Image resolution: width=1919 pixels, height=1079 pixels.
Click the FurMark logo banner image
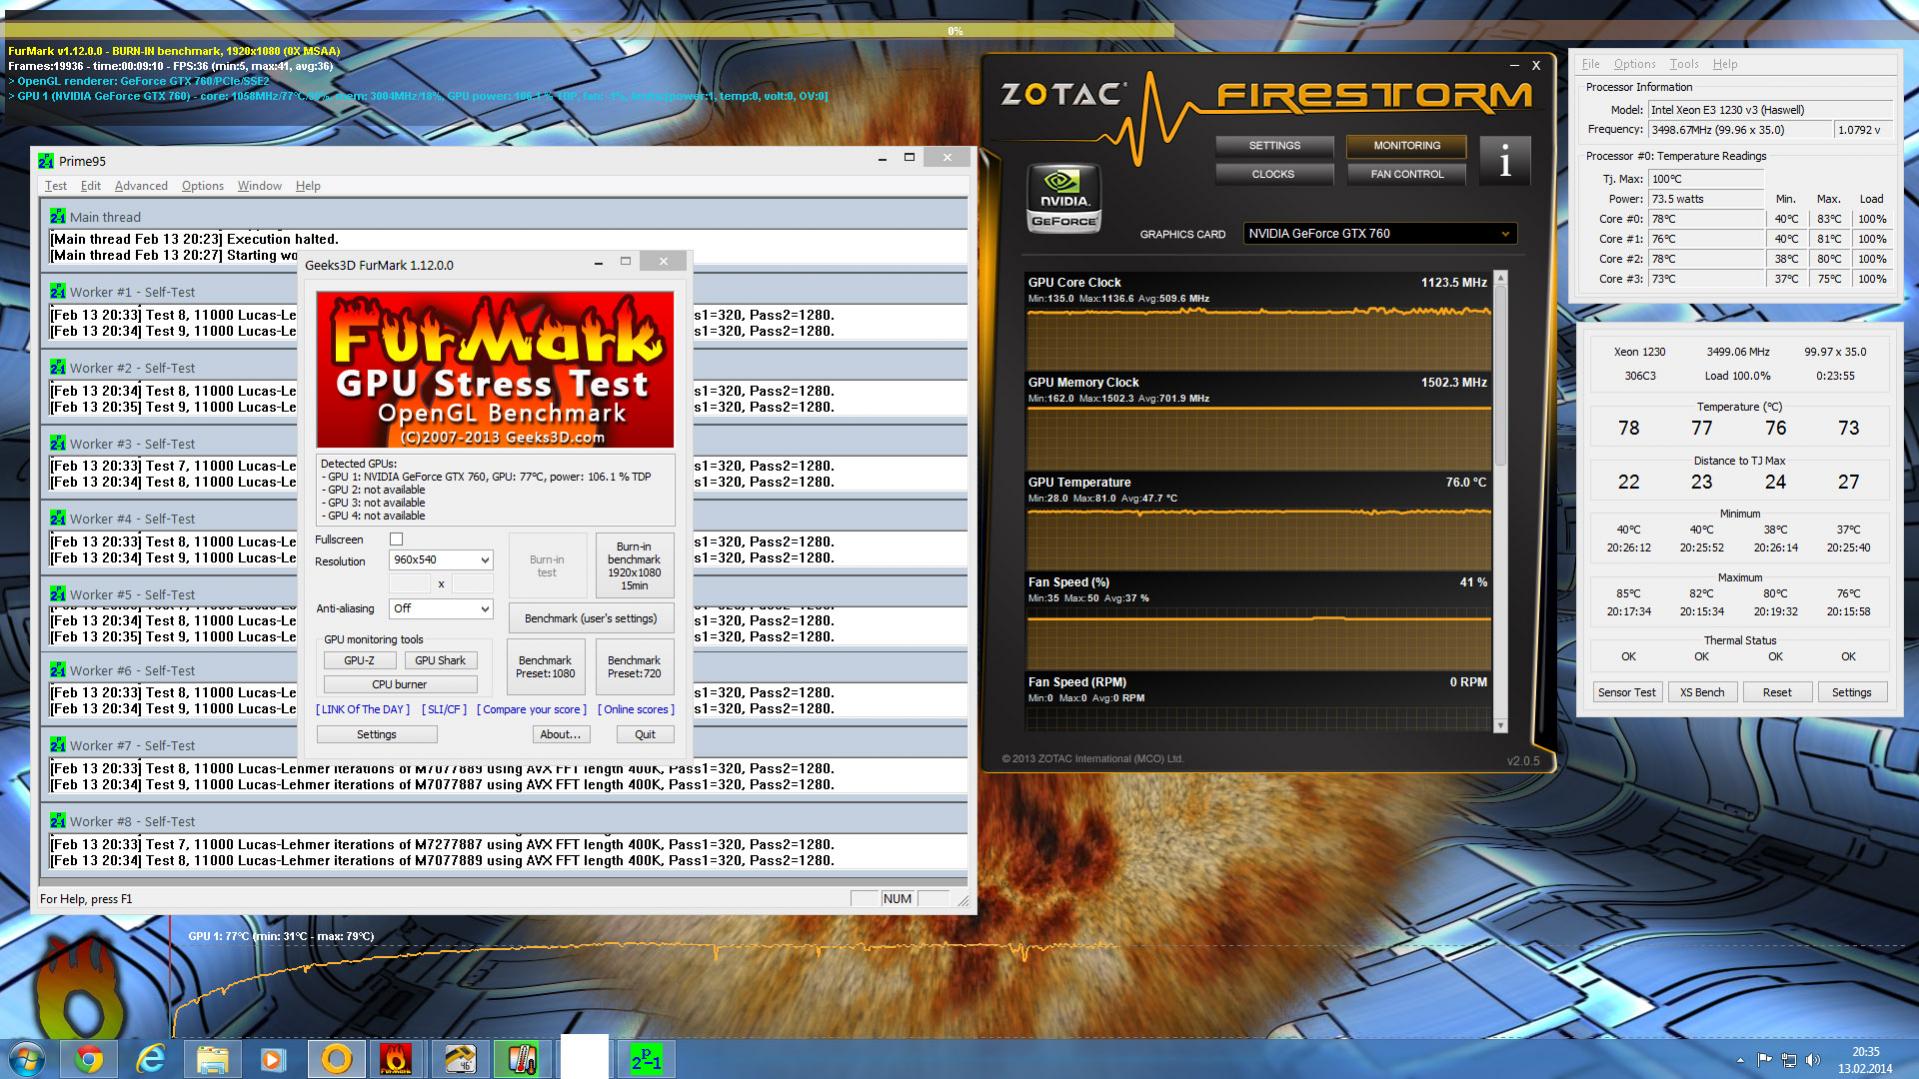[x=495, y=370]
